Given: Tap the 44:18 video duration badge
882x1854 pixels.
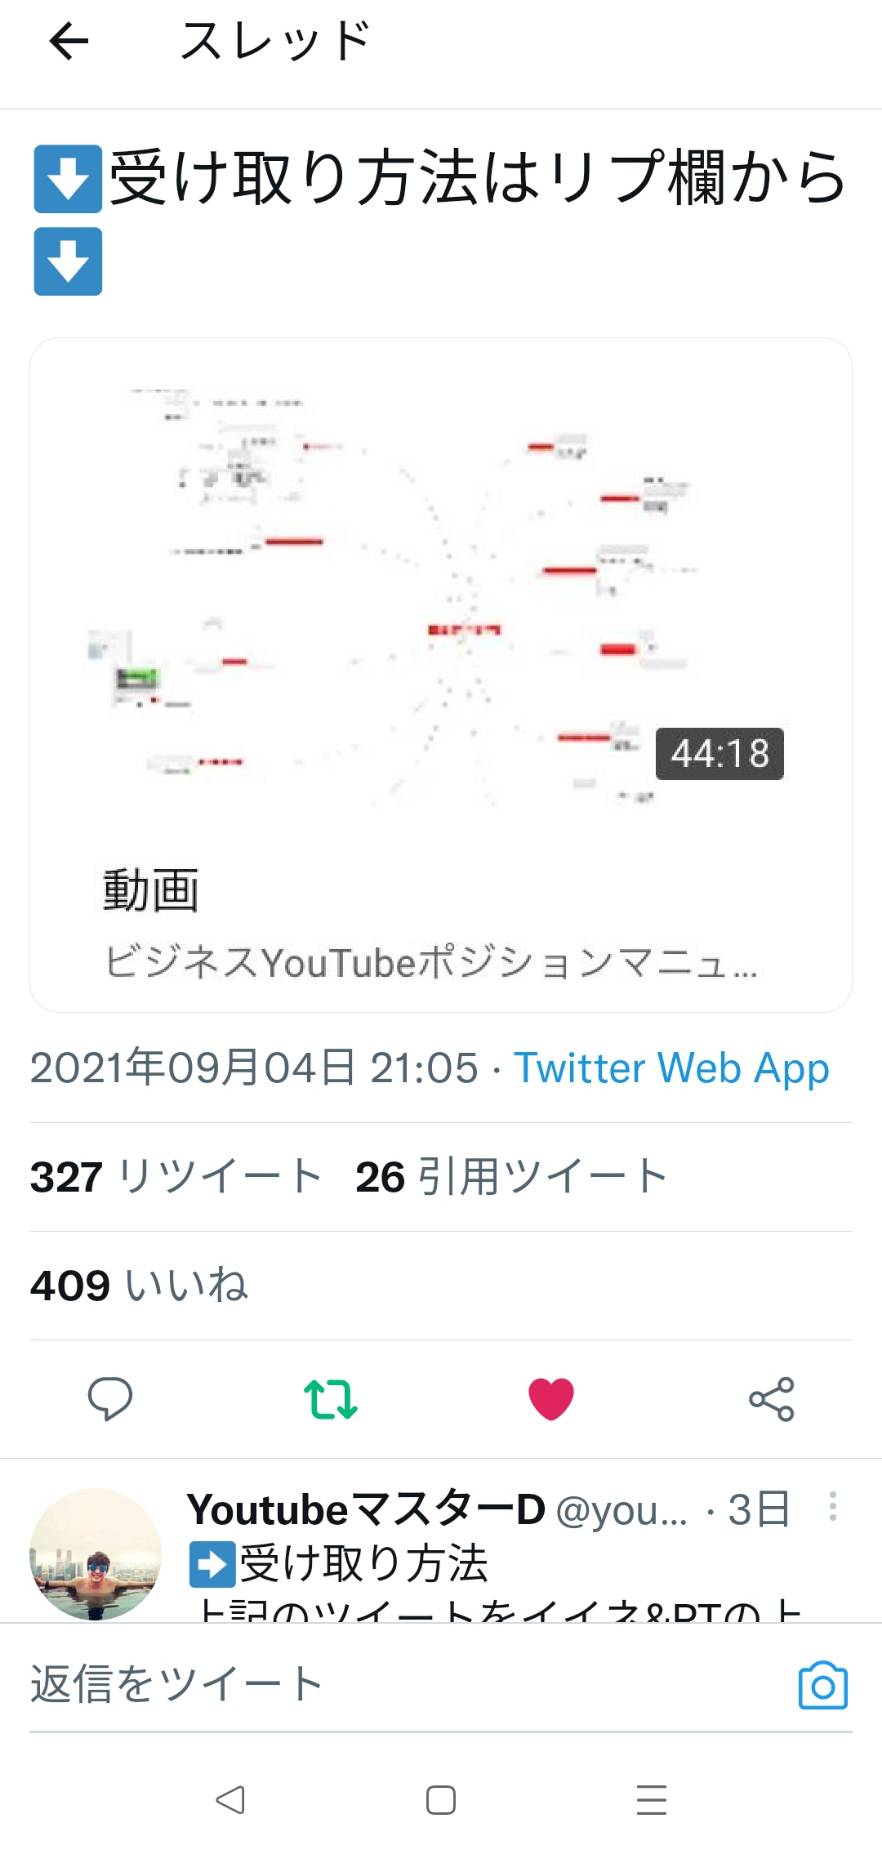Looking at the screenshot, I should click(x=720, y=753).
